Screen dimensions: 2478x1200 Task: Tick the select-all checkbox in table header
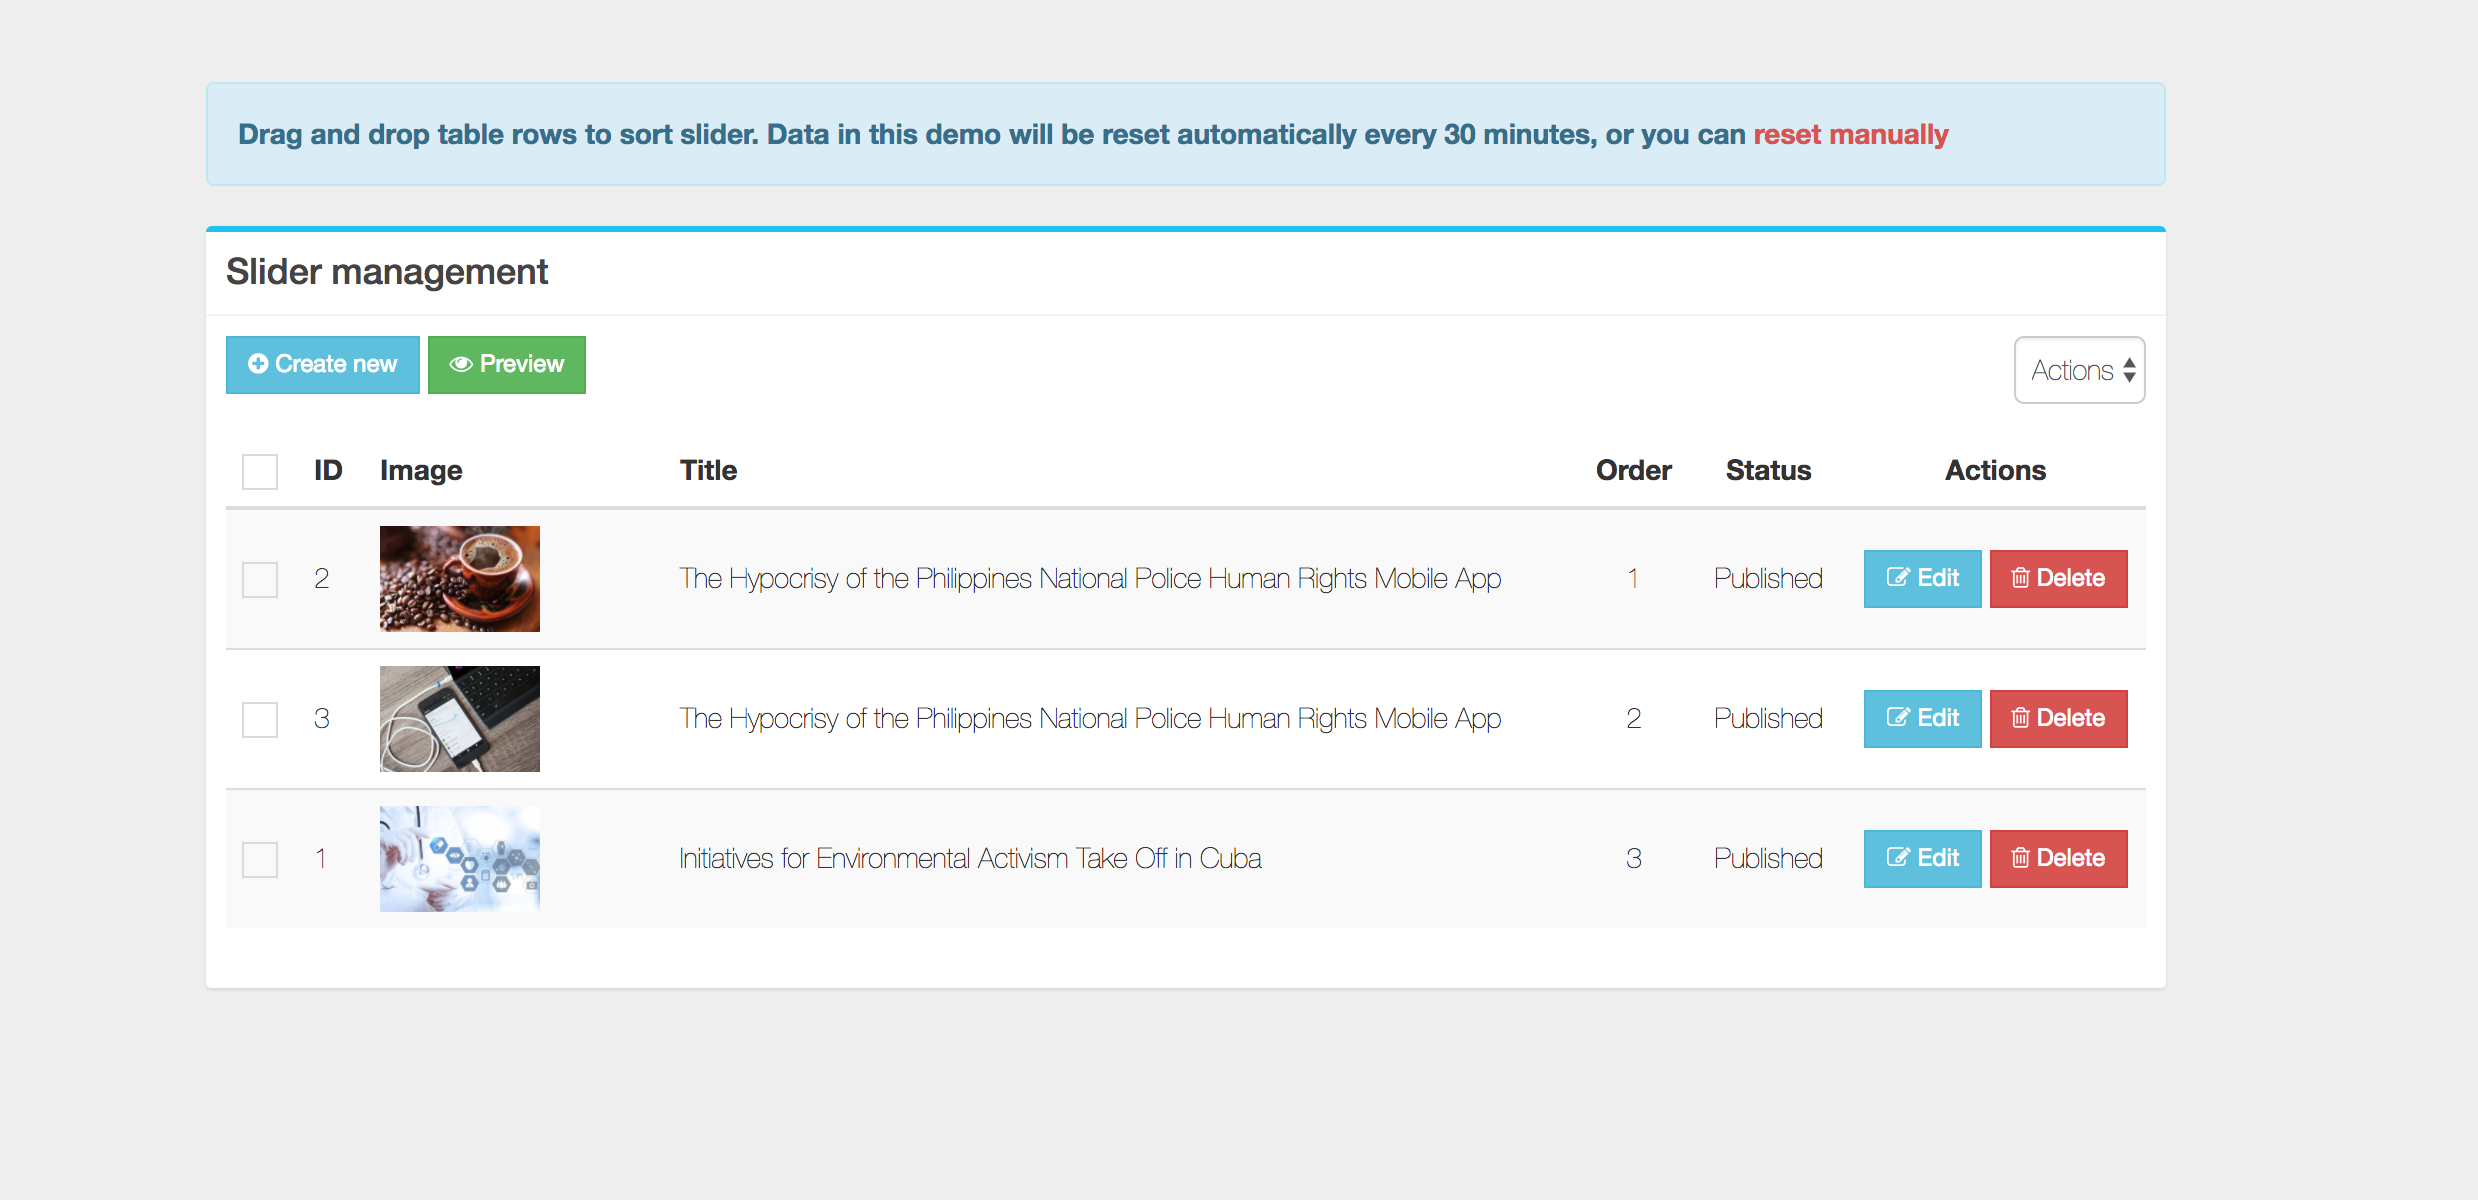tap(260, 471)
